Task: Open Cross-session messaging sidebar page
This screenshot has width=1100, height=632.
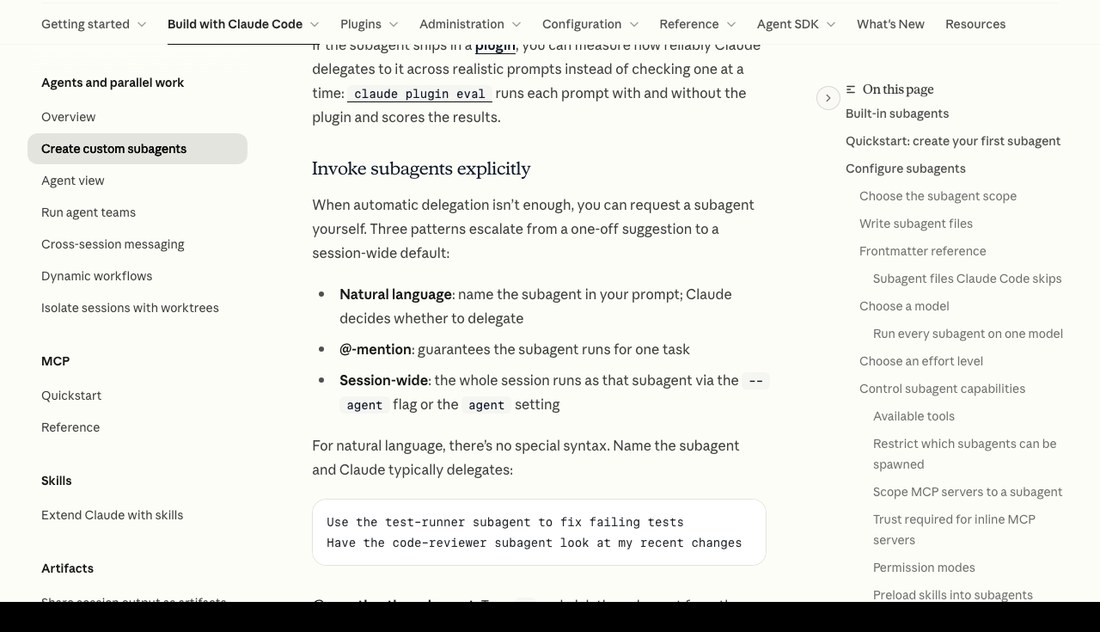Action: [112, 244]
